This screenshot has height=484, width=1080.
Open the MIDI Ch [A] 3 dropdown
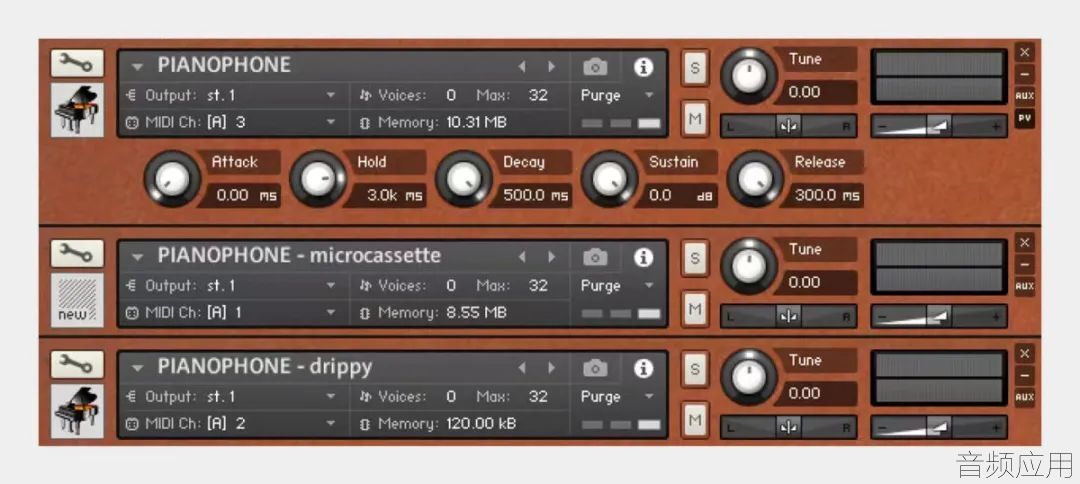(x=231, y=123)
